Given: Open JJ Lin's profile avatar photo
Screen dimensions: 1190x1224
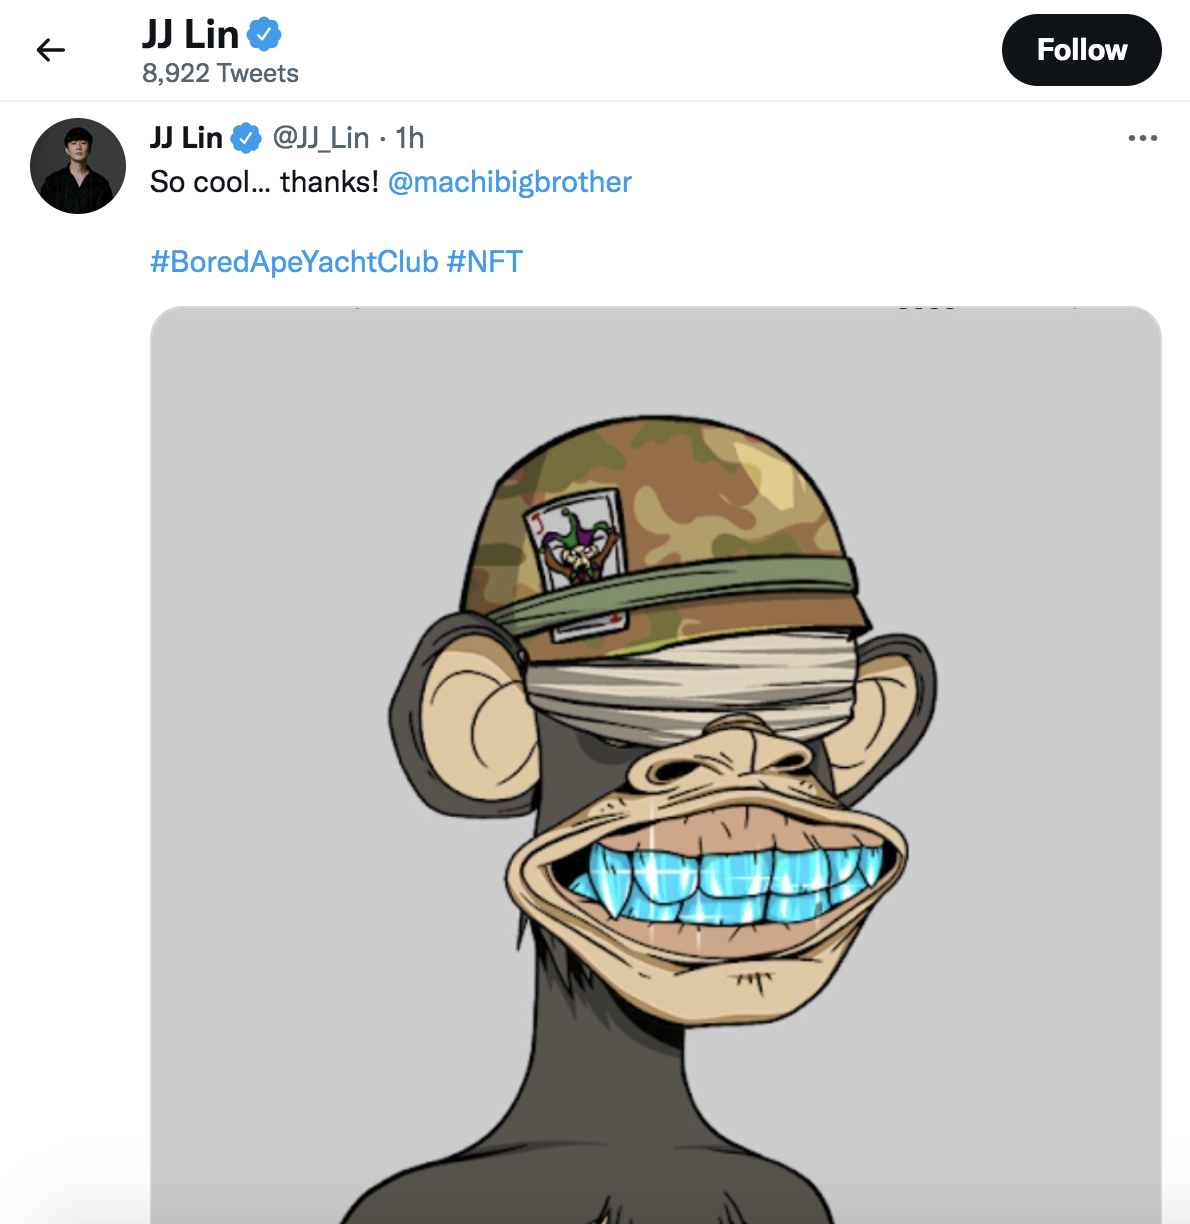Looking at the screenshot, I should [x=78, y=166].
